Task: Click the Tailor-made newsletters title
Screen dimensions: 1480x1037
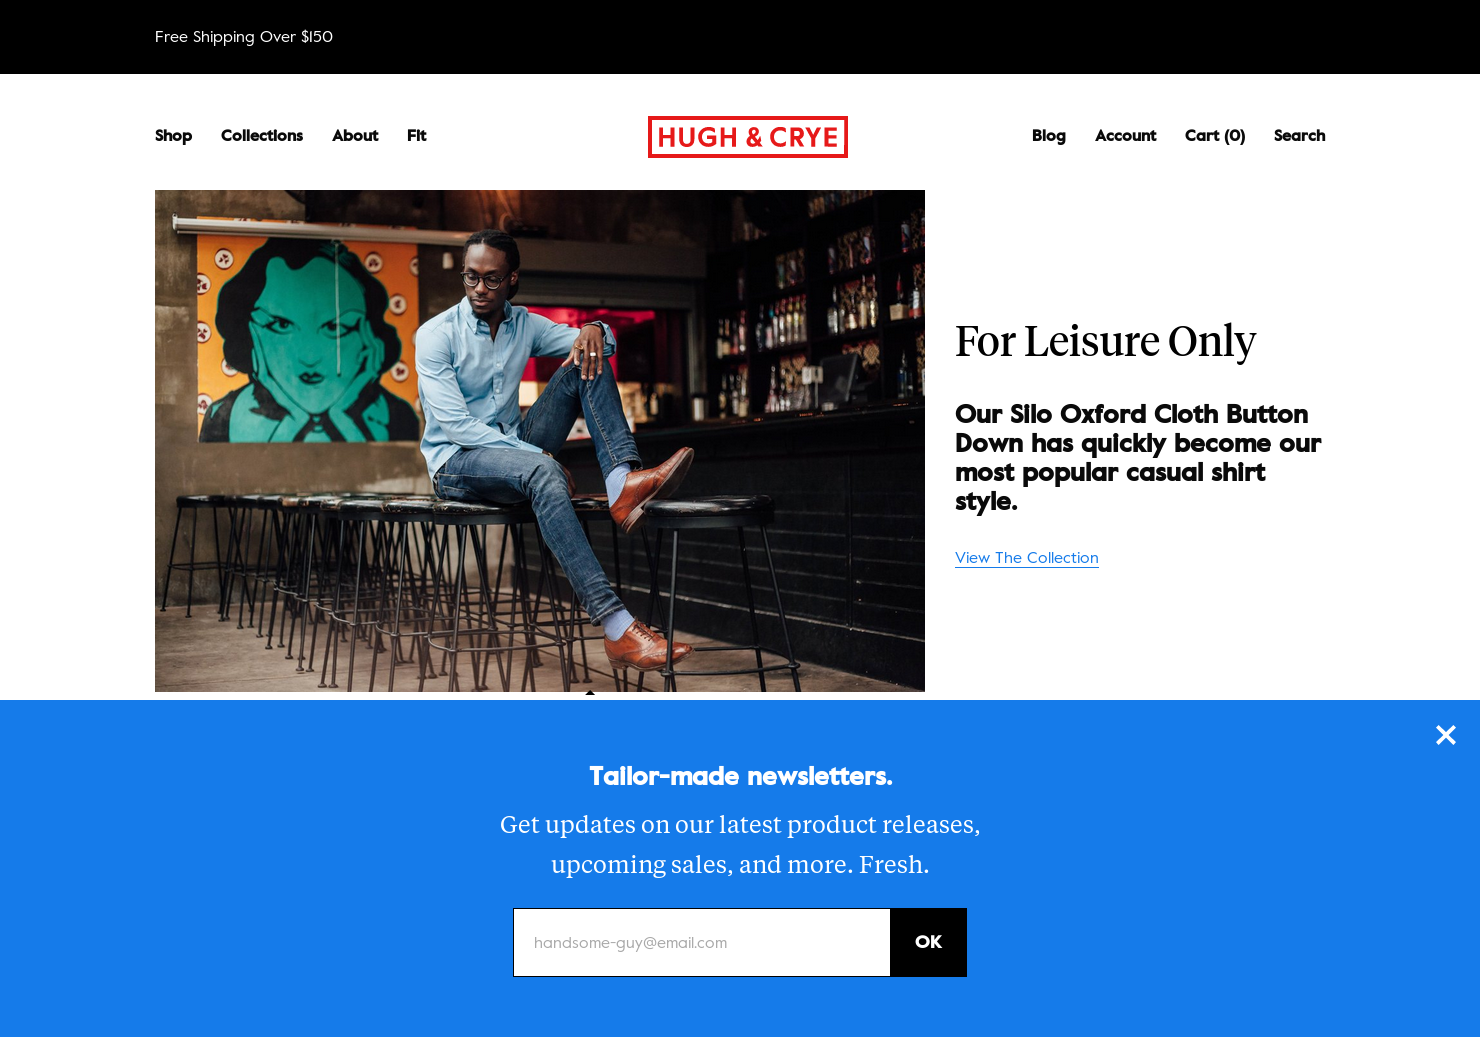Action: [x=740, y=776]
